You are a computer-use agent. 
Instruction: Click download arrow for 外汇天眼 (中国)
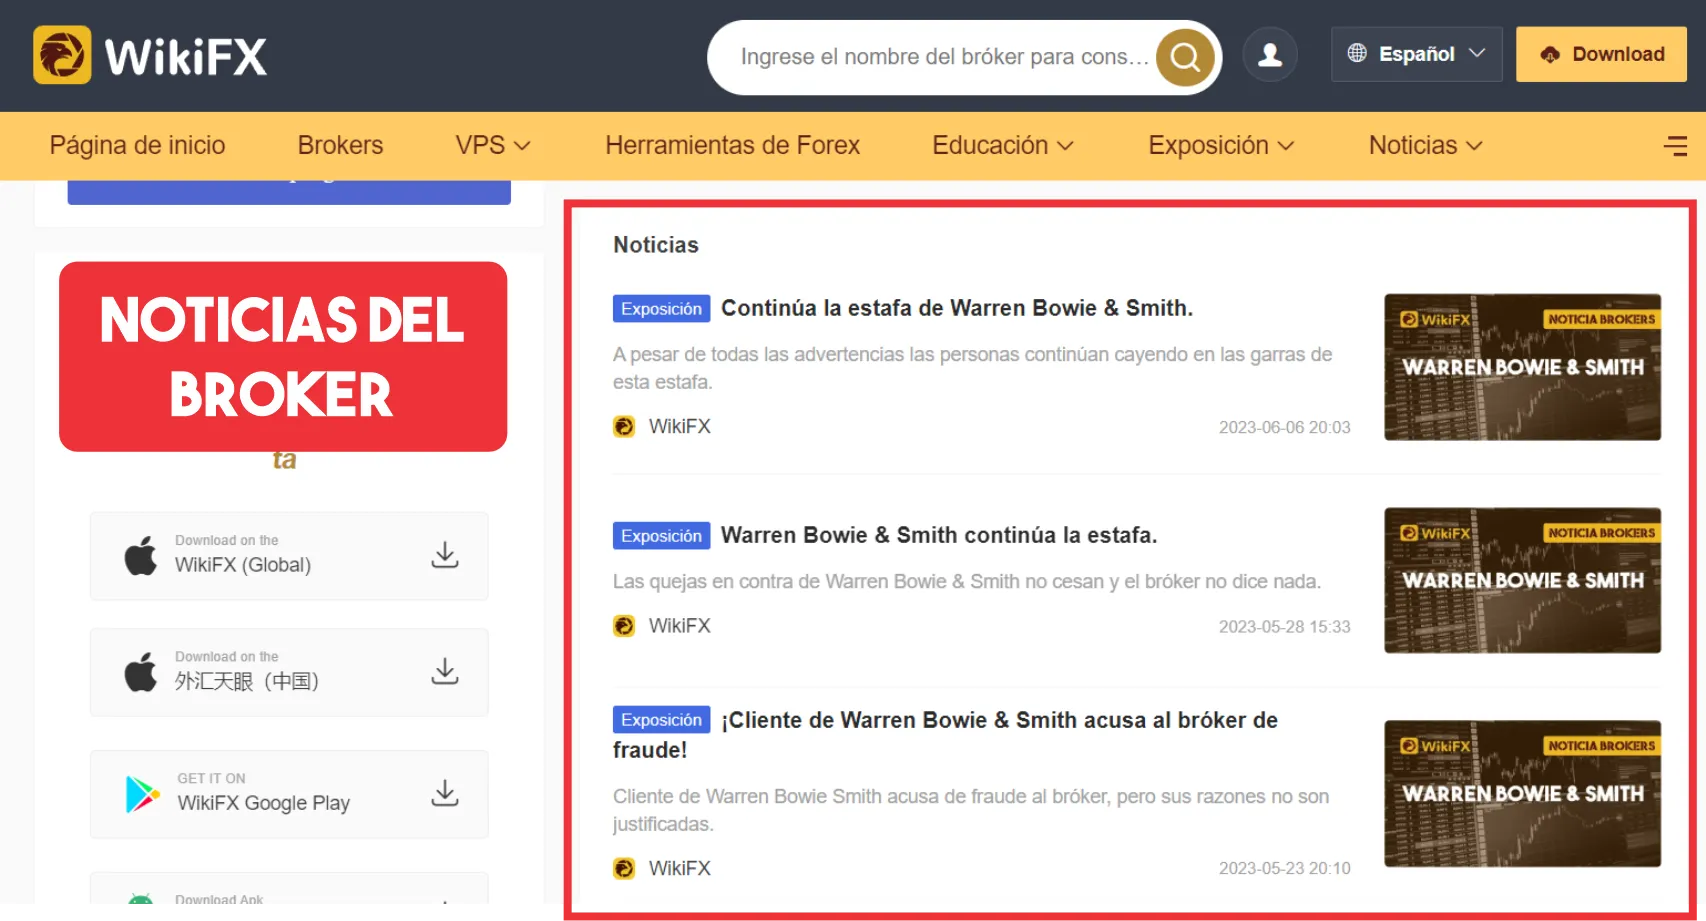445,671
